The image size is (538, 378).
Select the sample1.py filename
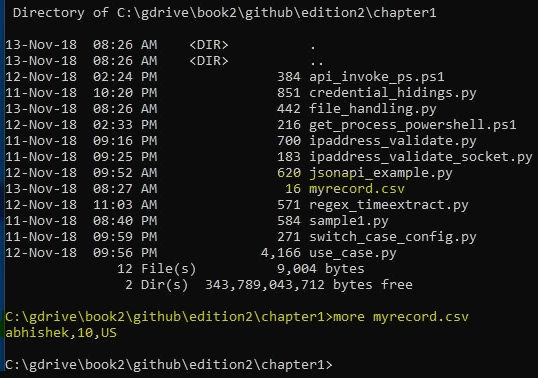pyautogui.click(x=349, y=221)
